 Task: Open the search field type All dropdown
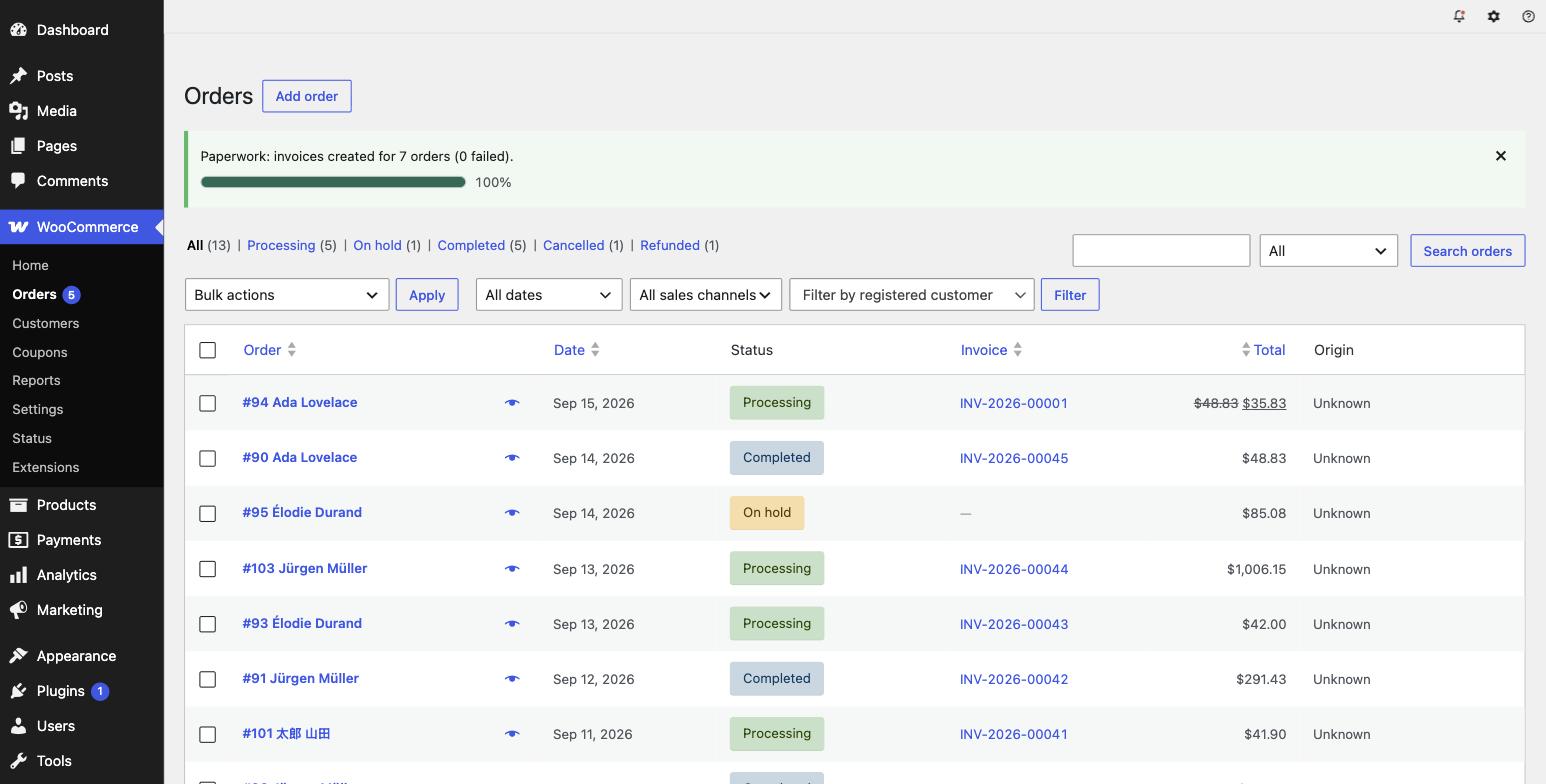[x=1329, y=251]
